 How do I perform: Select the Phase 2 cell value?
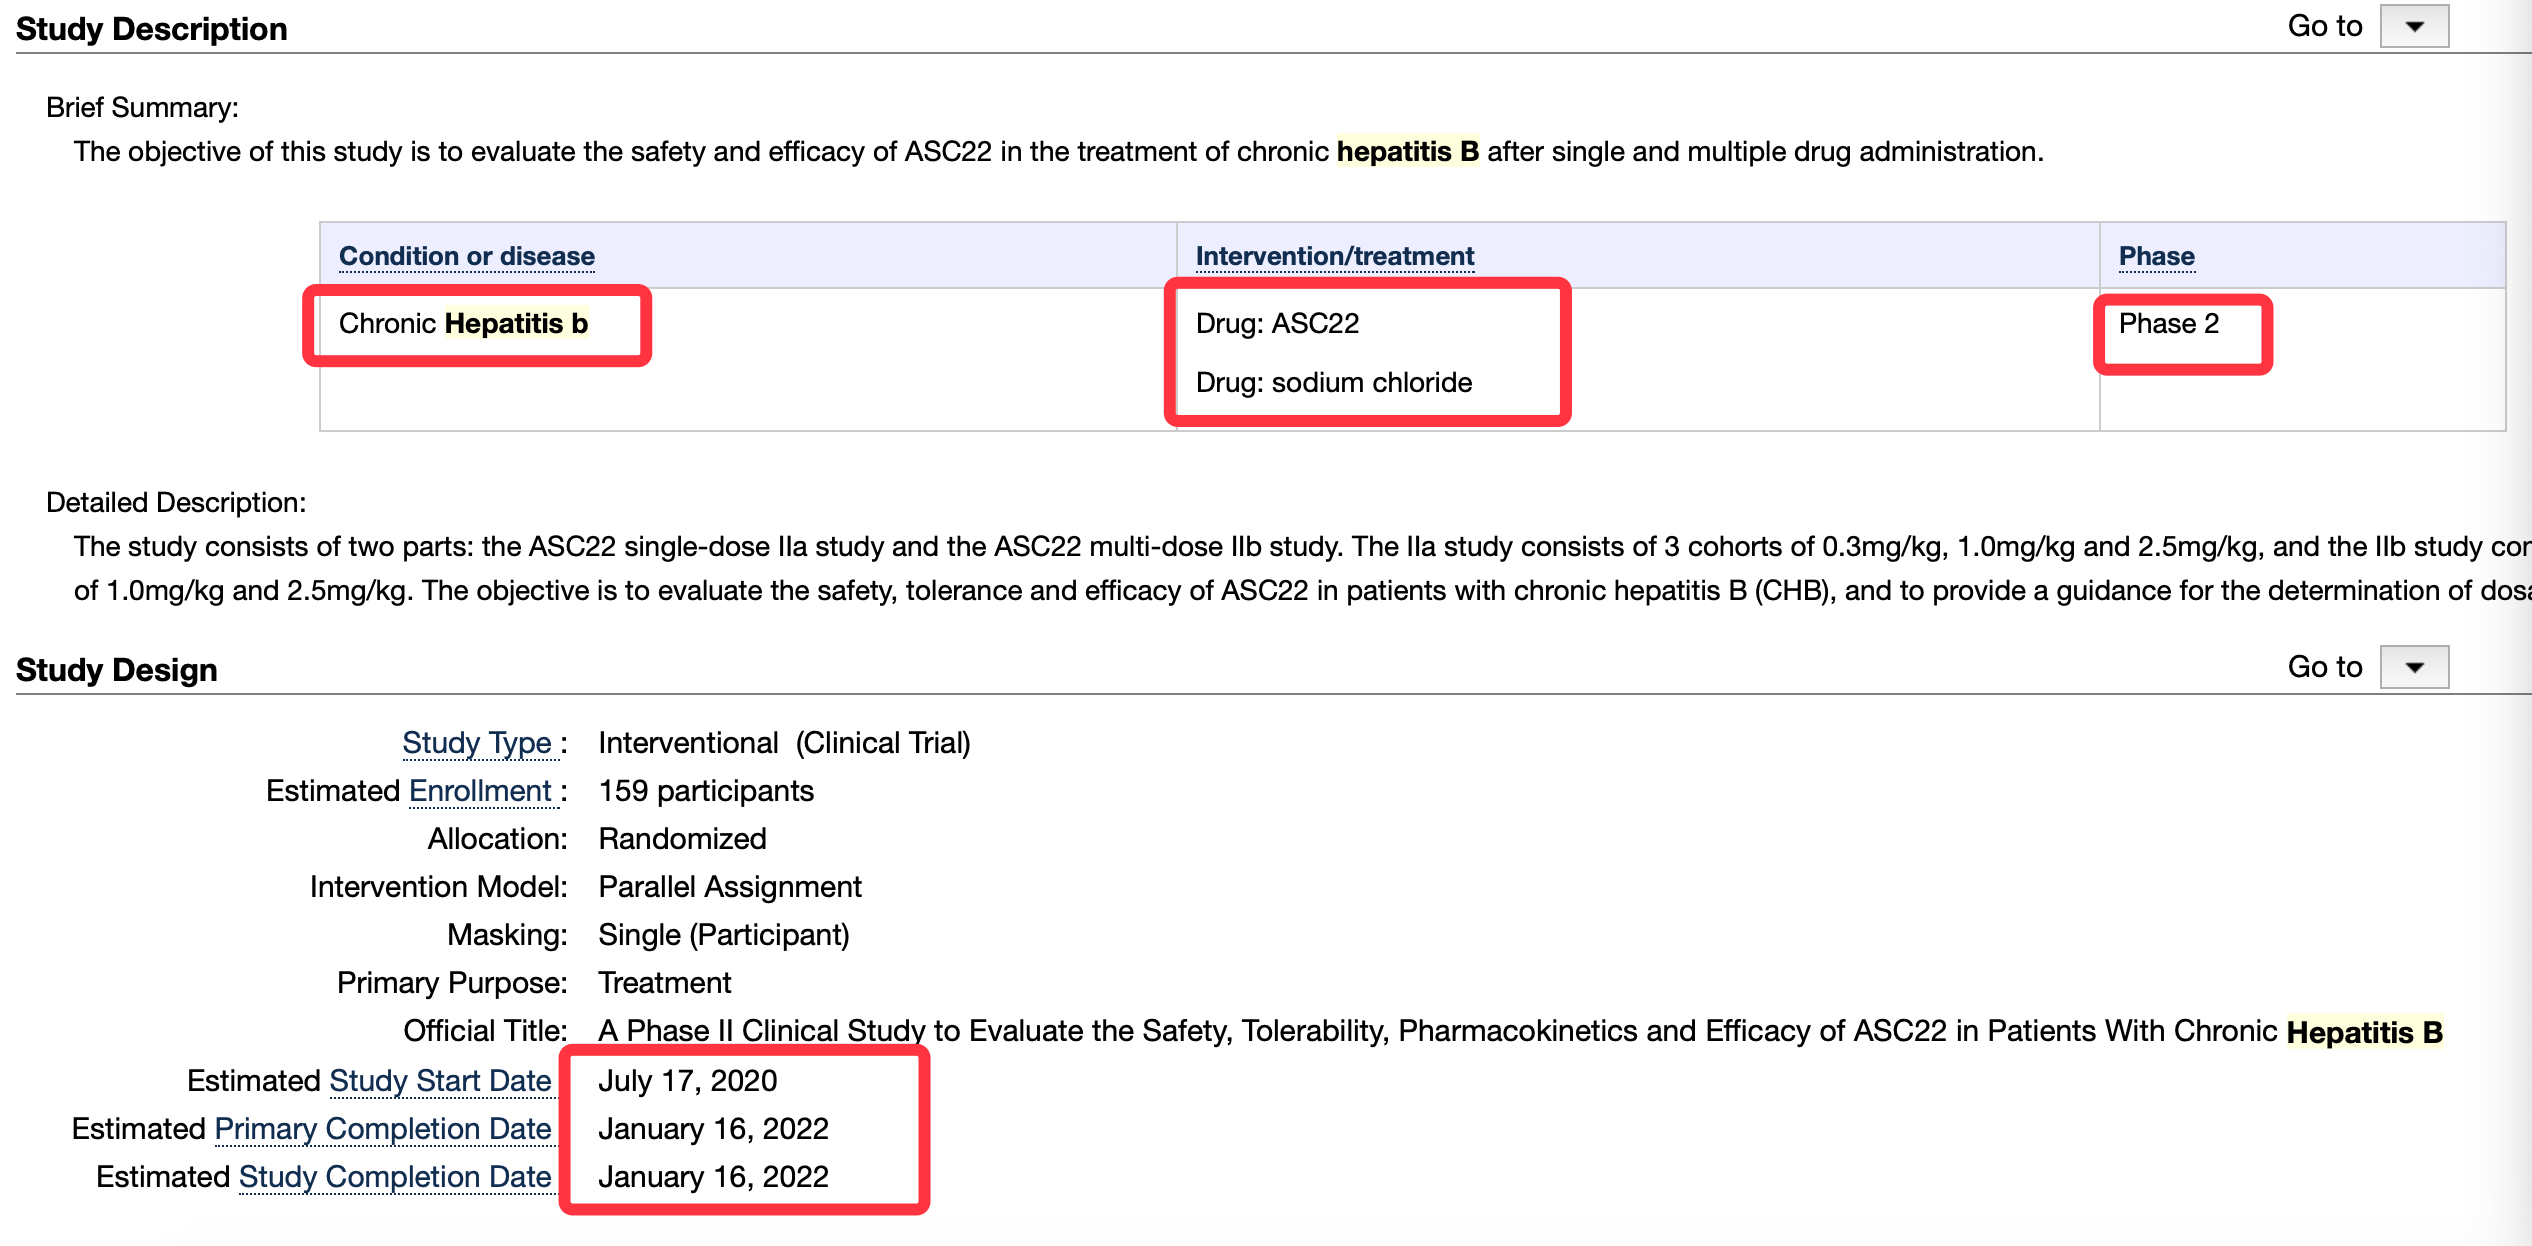pos(2169,324)
